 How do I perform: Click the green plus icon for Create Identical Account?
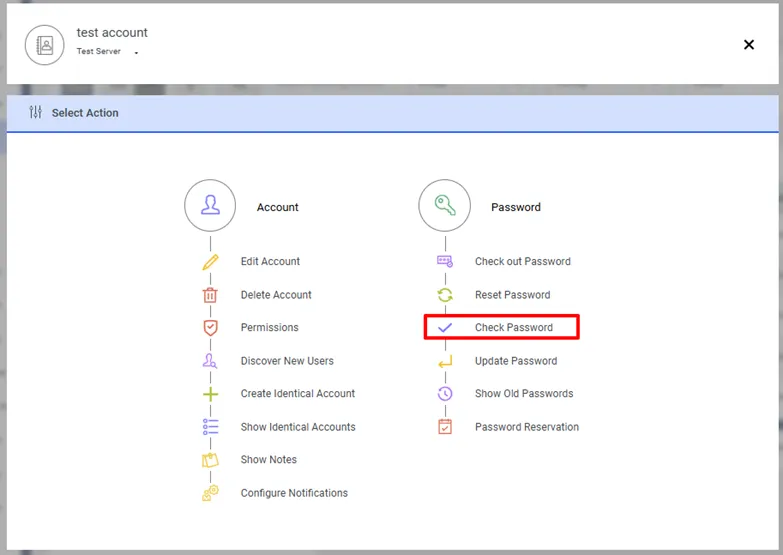(210, 394)
